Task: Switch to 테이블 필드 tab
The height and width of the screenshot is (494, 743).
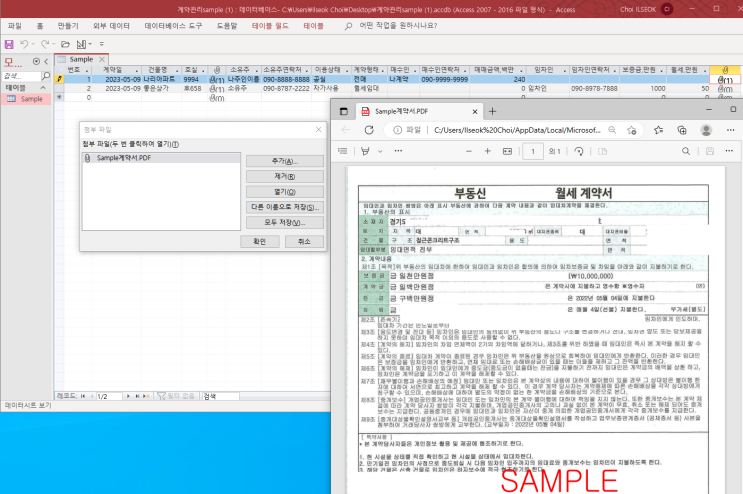Action: 270,26
